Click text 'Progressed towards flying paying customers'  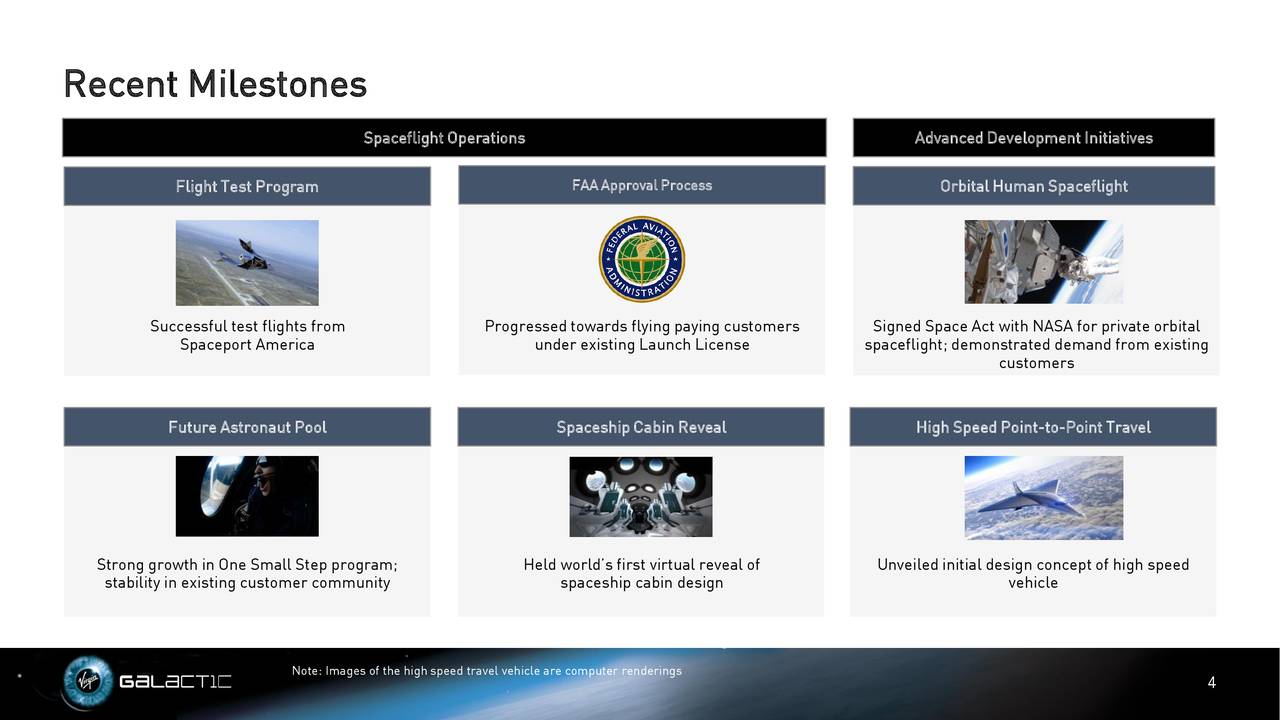(x=642, y=327)
